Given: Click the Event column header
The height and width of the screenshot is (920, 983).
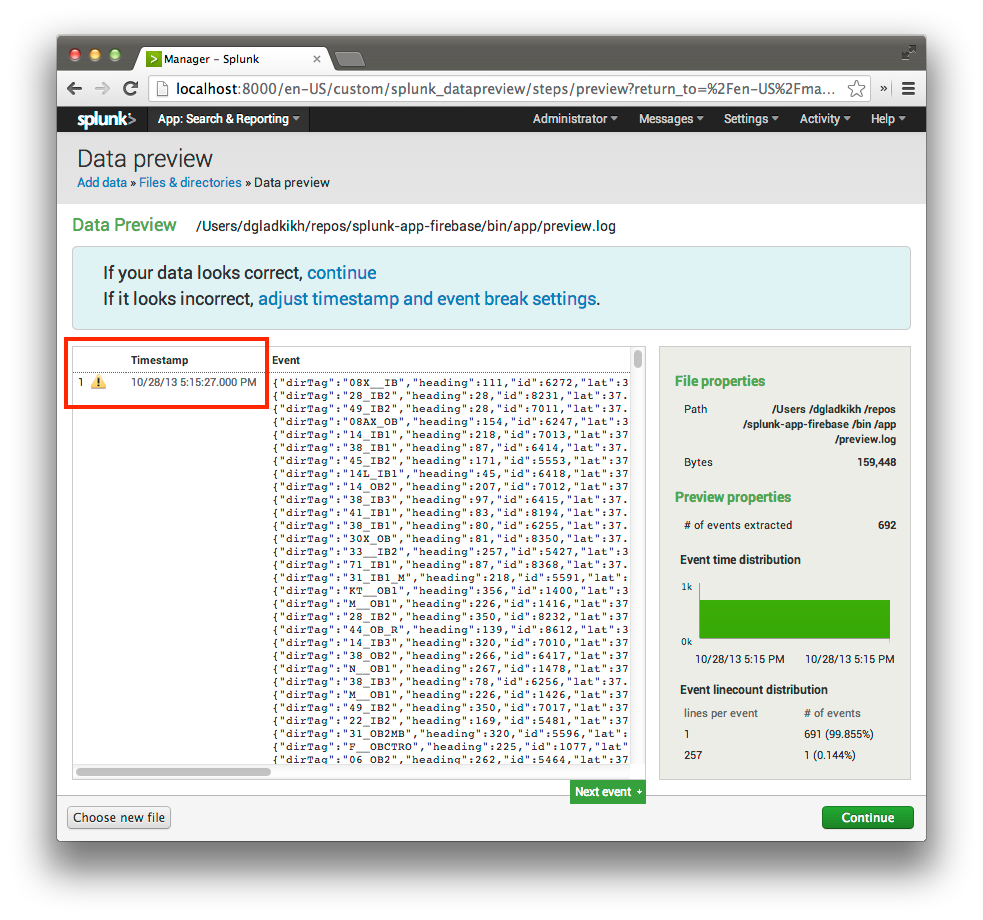Looking at the screenshot, I should click(x=286, y=360).
